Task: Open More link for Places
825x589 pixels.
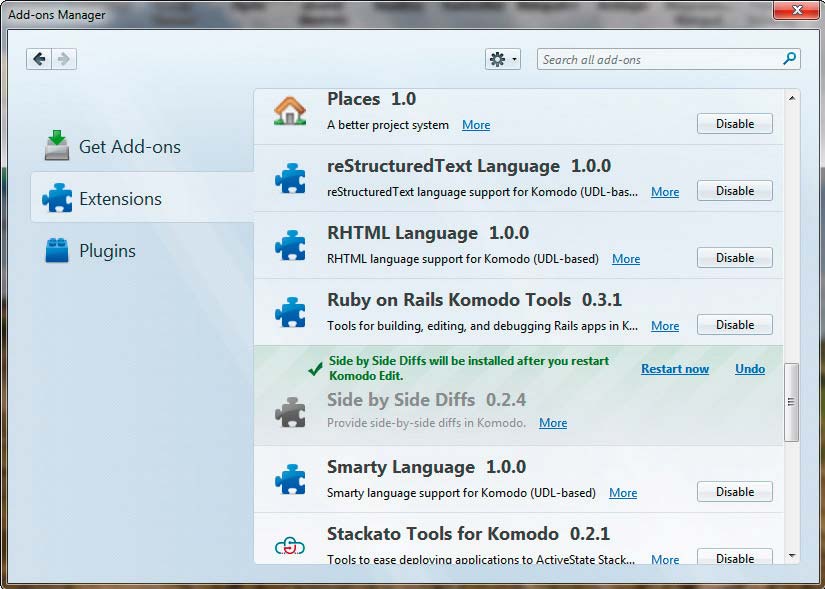Action: pos(476,125)
